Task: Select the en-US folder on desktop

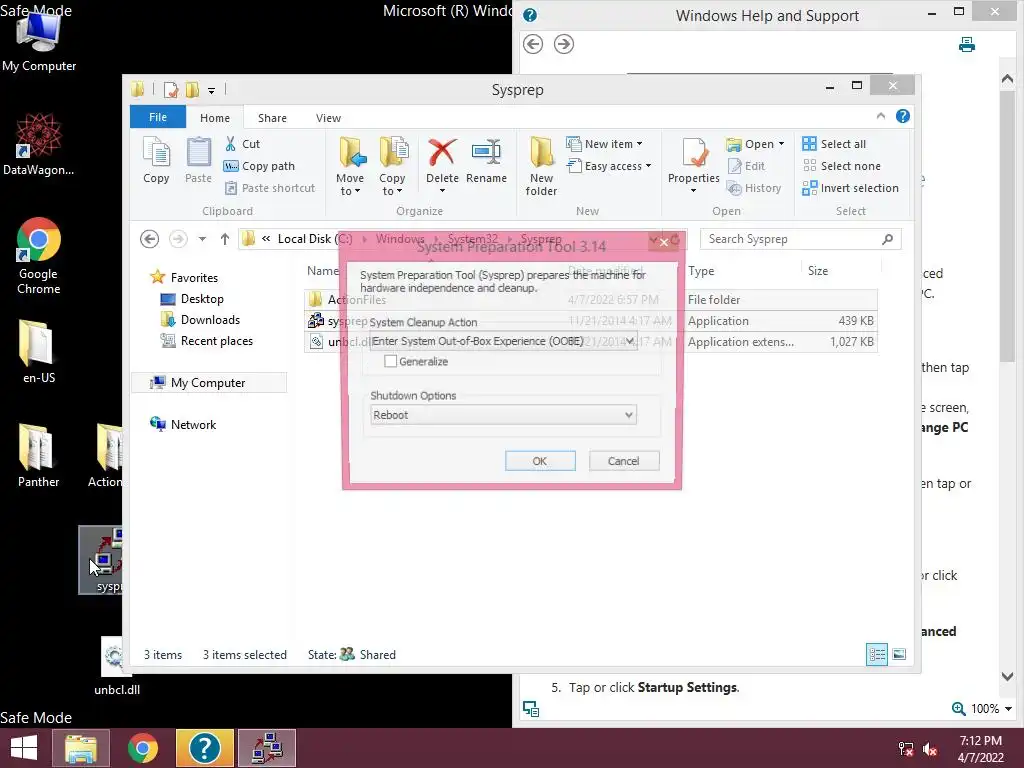Action: pos(39,351)
